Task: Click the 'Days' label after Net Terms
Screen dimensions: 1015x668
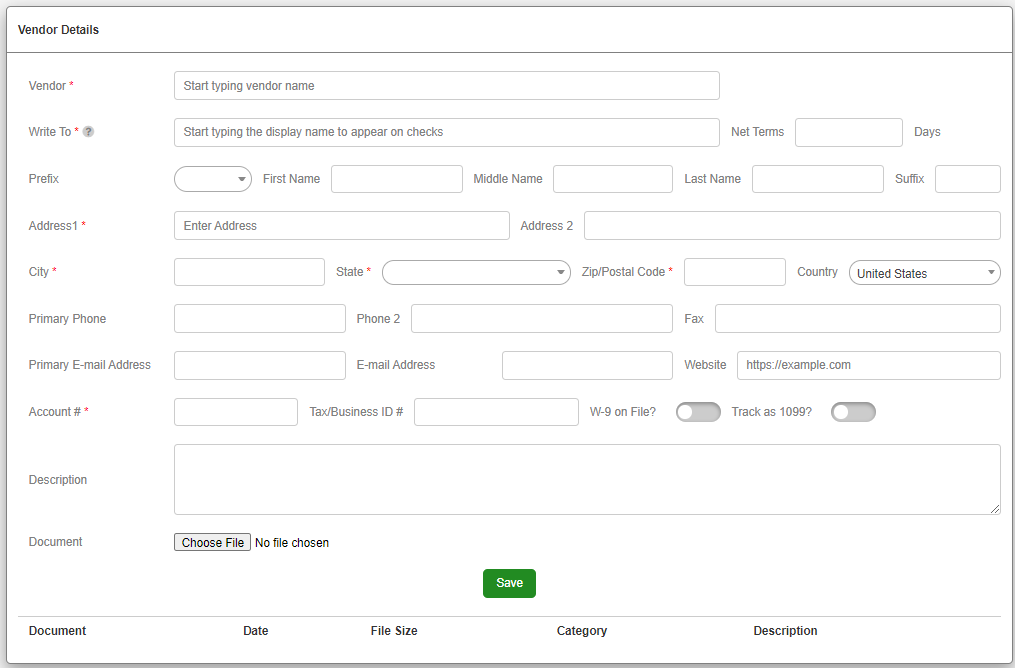Action: [927, 131]
